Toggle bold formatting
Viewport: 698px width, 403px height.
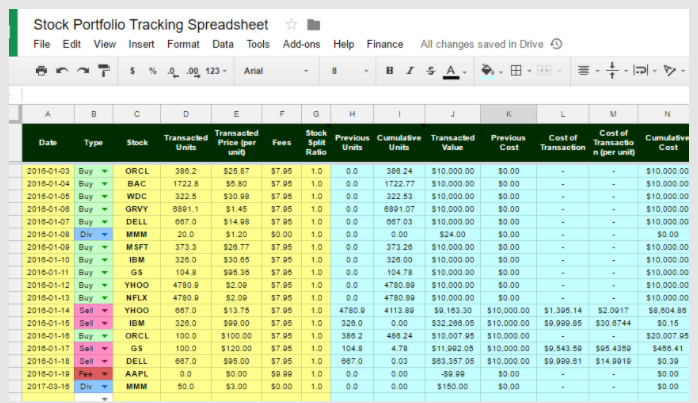(389, 71)
